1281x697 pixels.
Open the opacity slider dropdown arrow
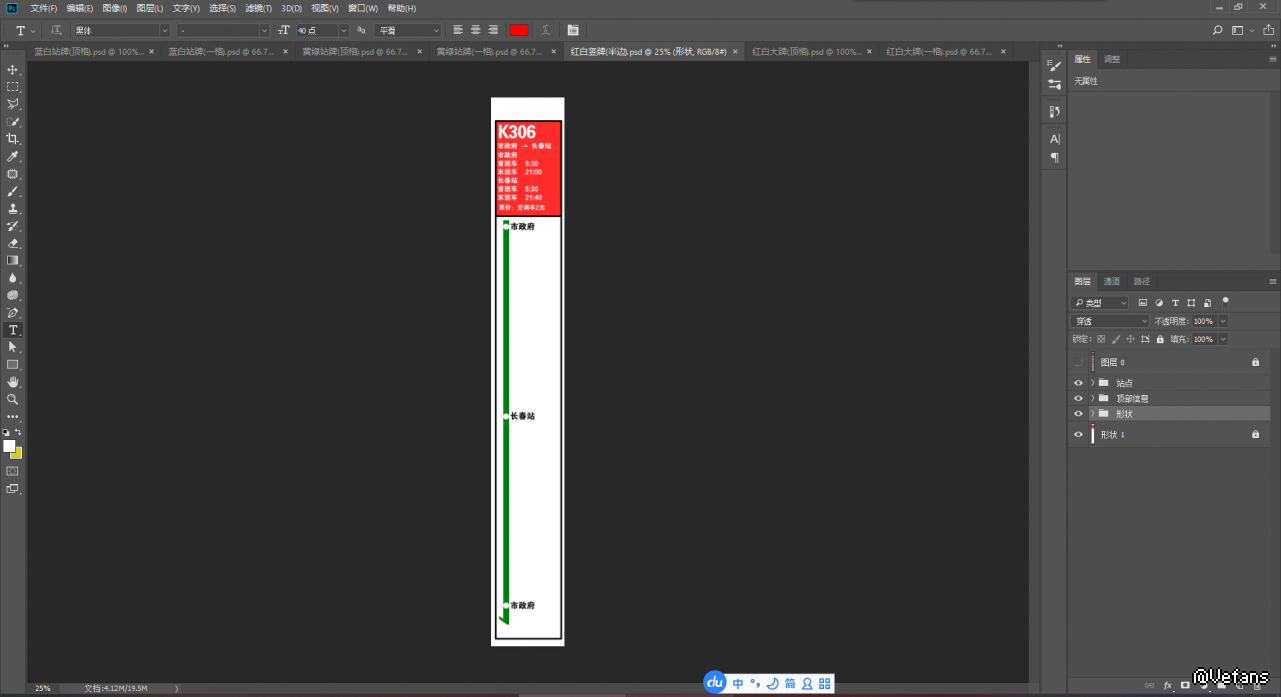pyautogui.click(x=1223, y=321)
